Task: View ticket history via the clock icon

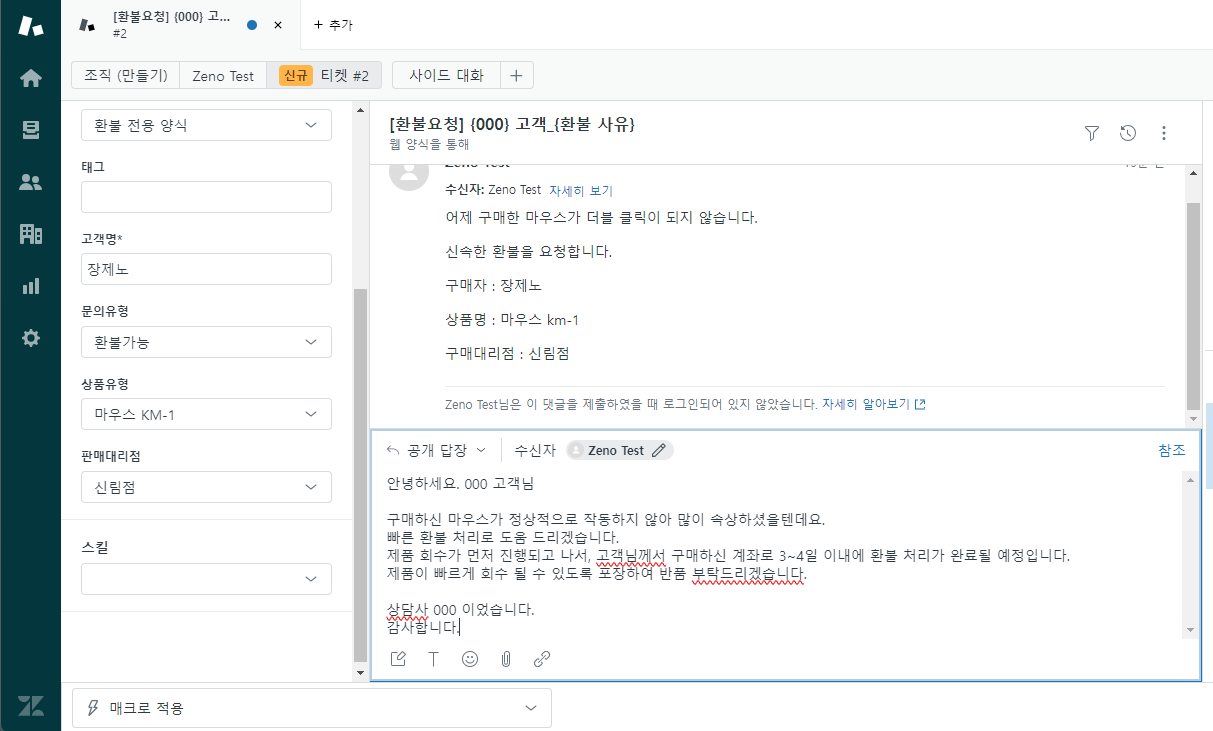Action: (x=1128, y=133)
